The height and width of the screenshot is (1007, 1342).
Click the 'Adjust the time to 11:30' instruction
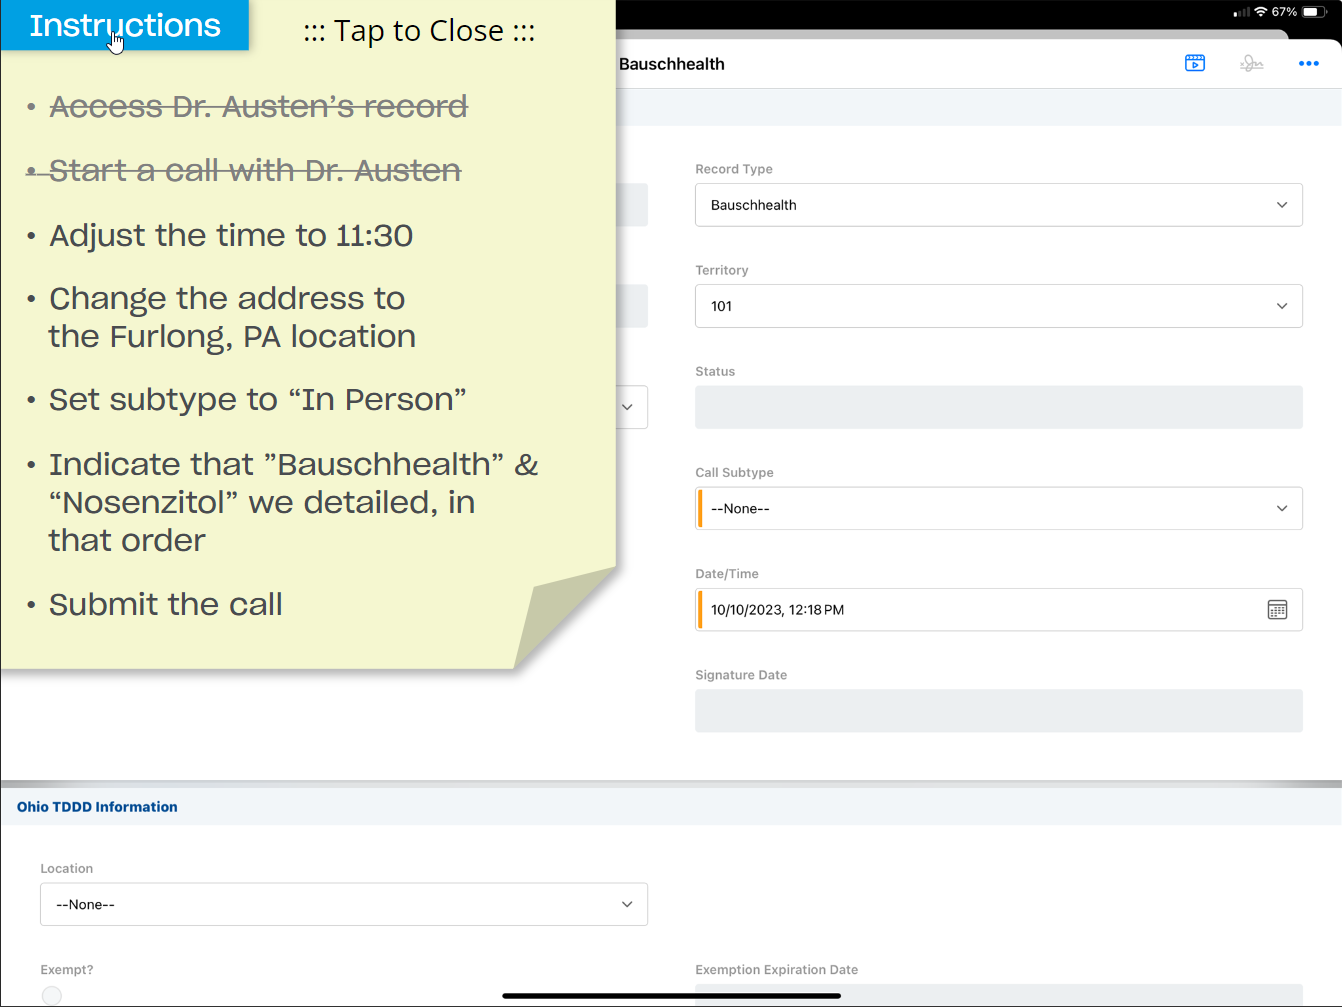tap(231, 235)
